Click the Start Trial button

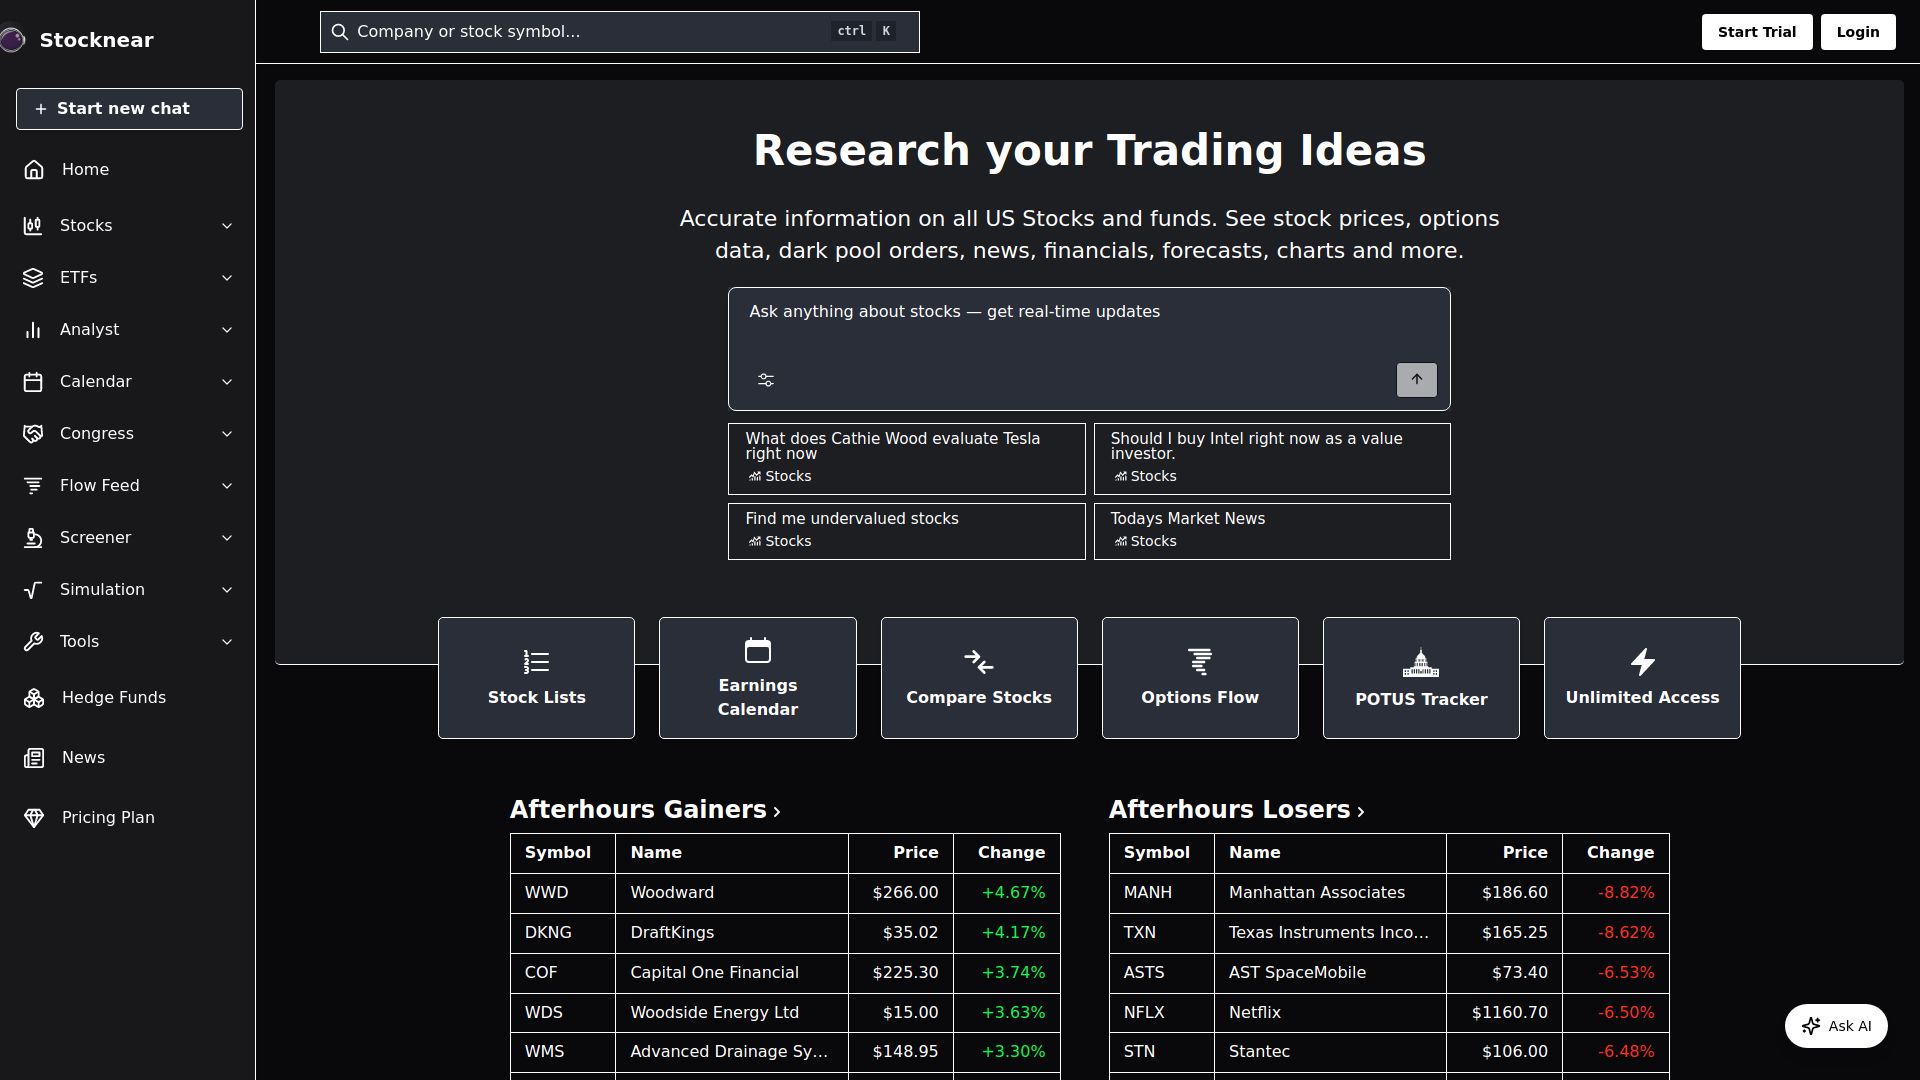[x=1756, y=32]
